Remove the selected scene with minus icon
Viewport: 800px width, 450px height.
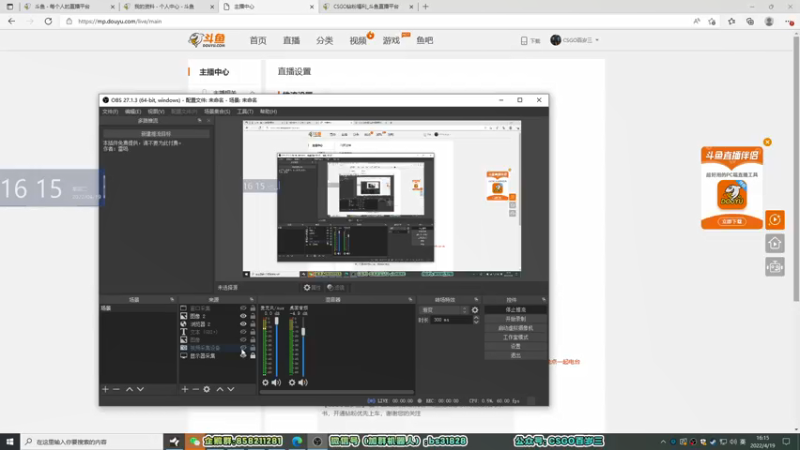tap(116, 389)
